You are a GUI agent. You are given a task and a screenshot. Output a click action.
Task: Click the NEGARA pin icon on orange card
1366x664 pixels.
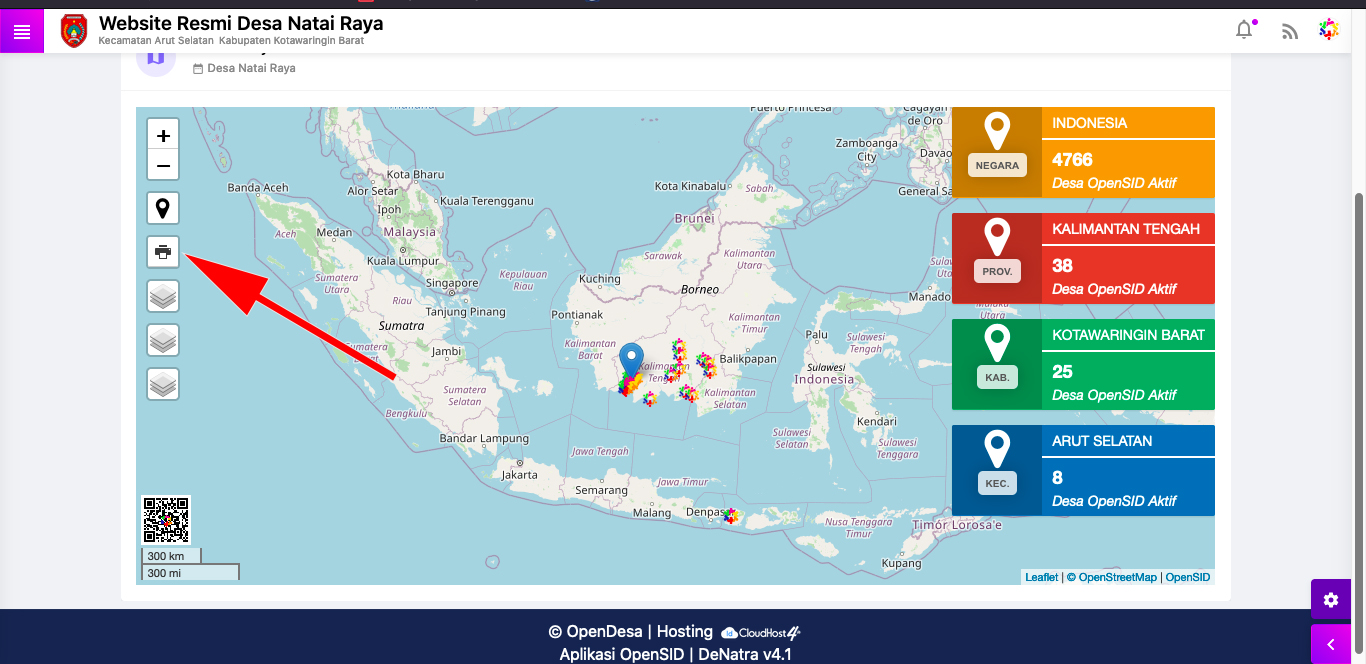pyautogui.click(x=997, y=132)
